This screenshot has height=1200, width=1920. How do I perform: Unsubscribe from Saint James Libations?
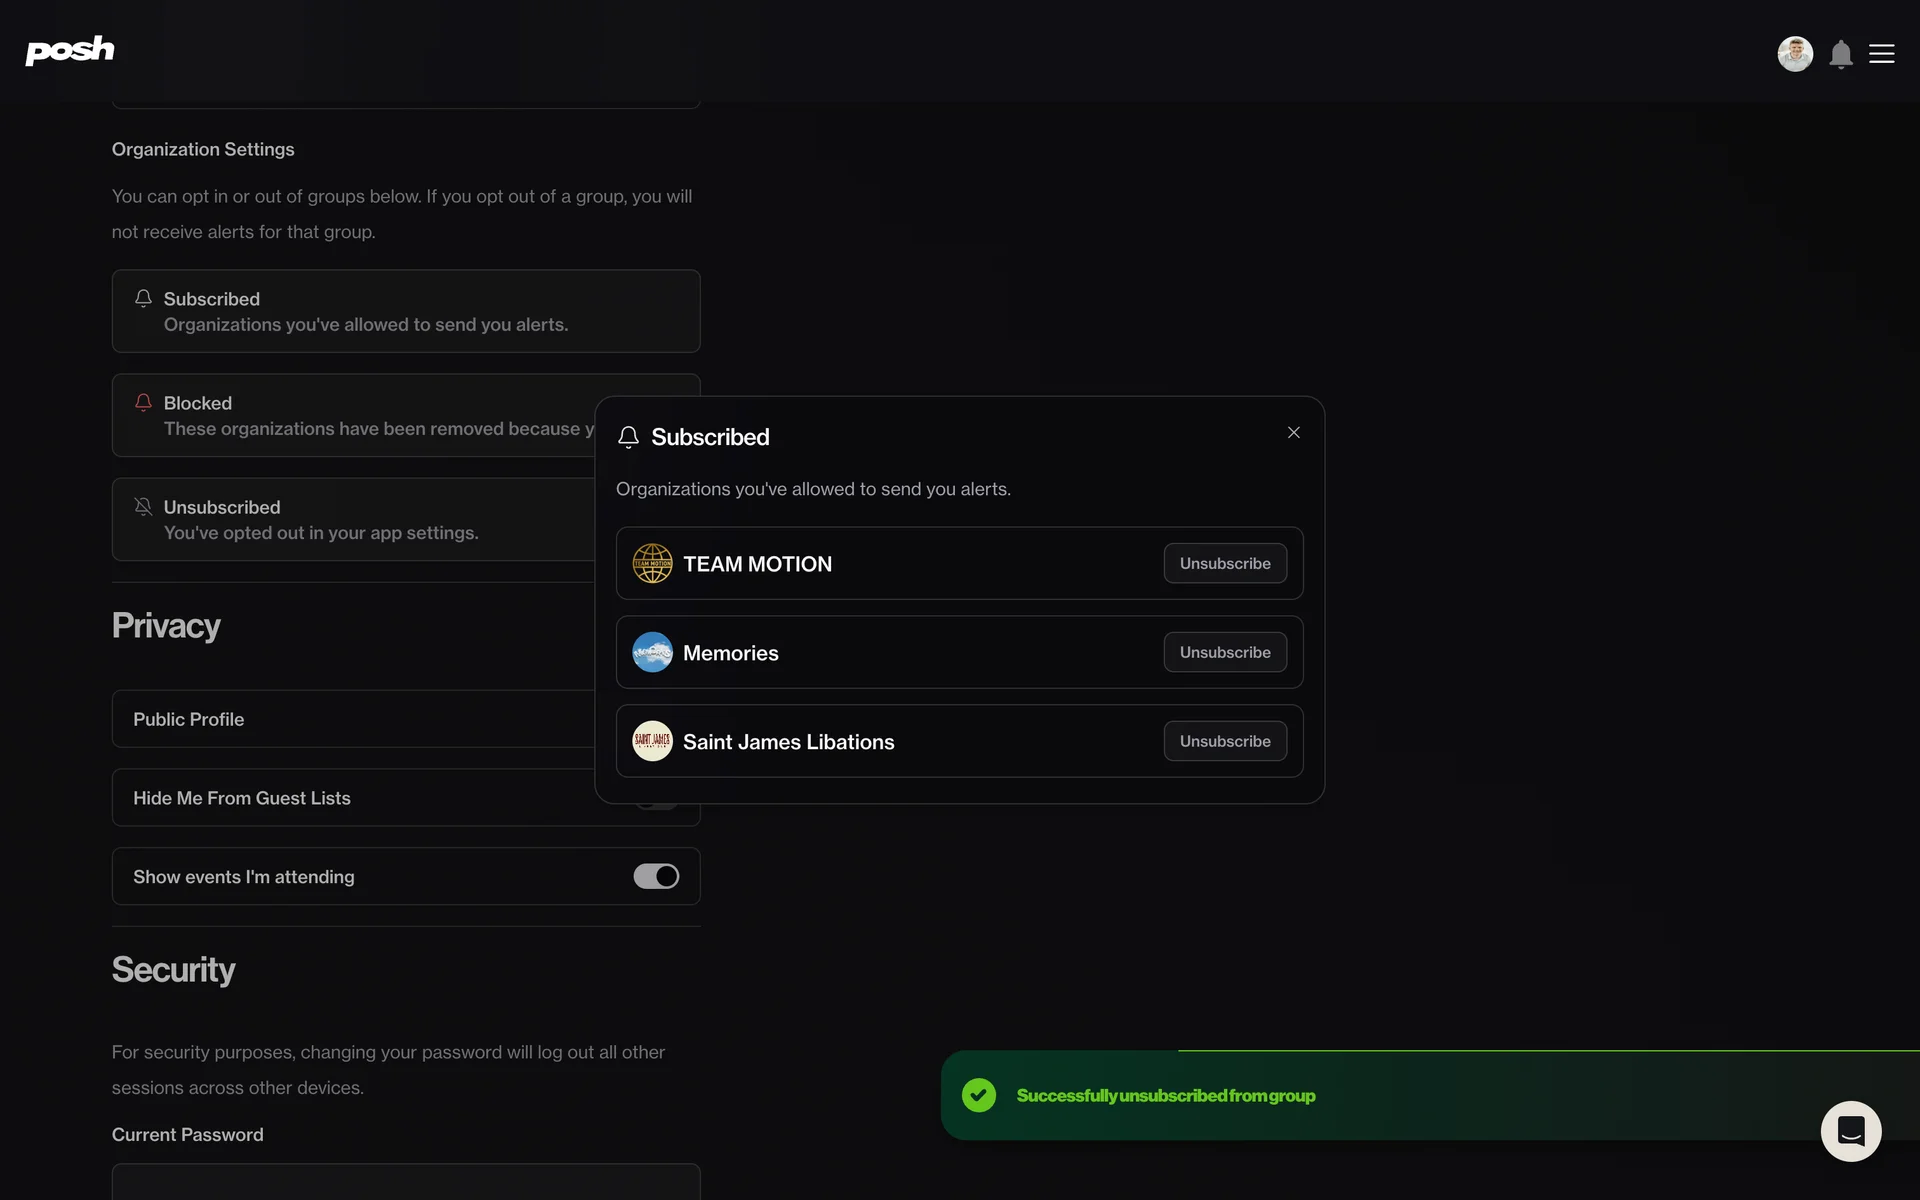pyautogui.click(x=1224, y=742)
